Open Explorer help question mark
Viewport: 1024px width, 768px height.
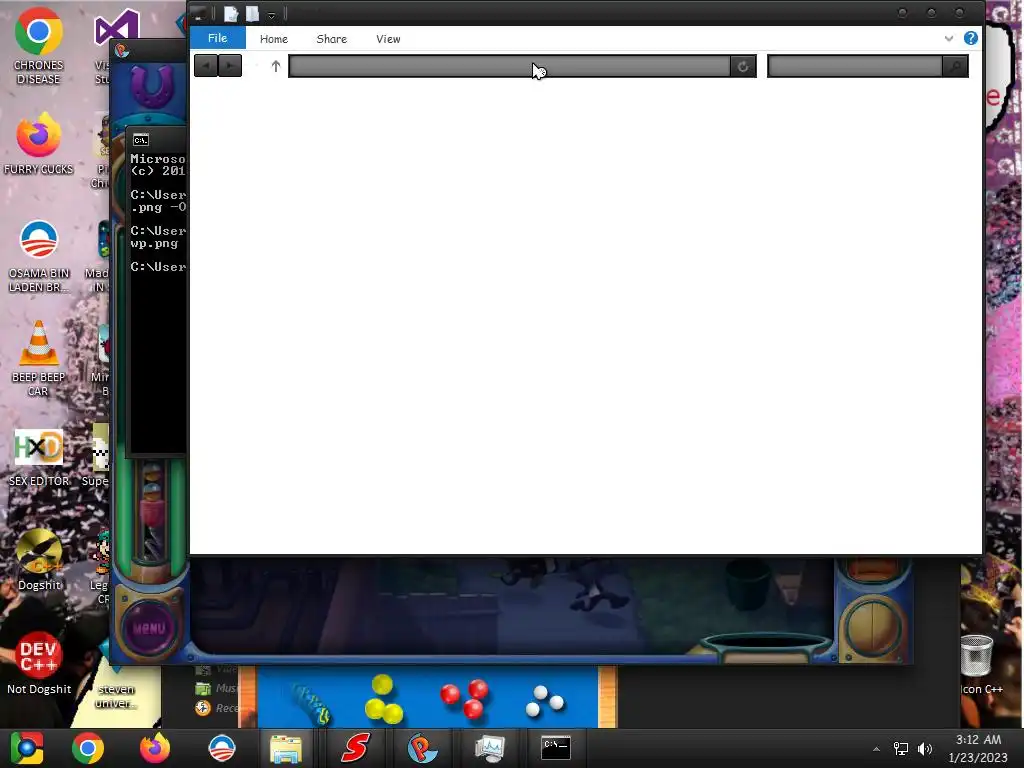[x=970, y=39]
